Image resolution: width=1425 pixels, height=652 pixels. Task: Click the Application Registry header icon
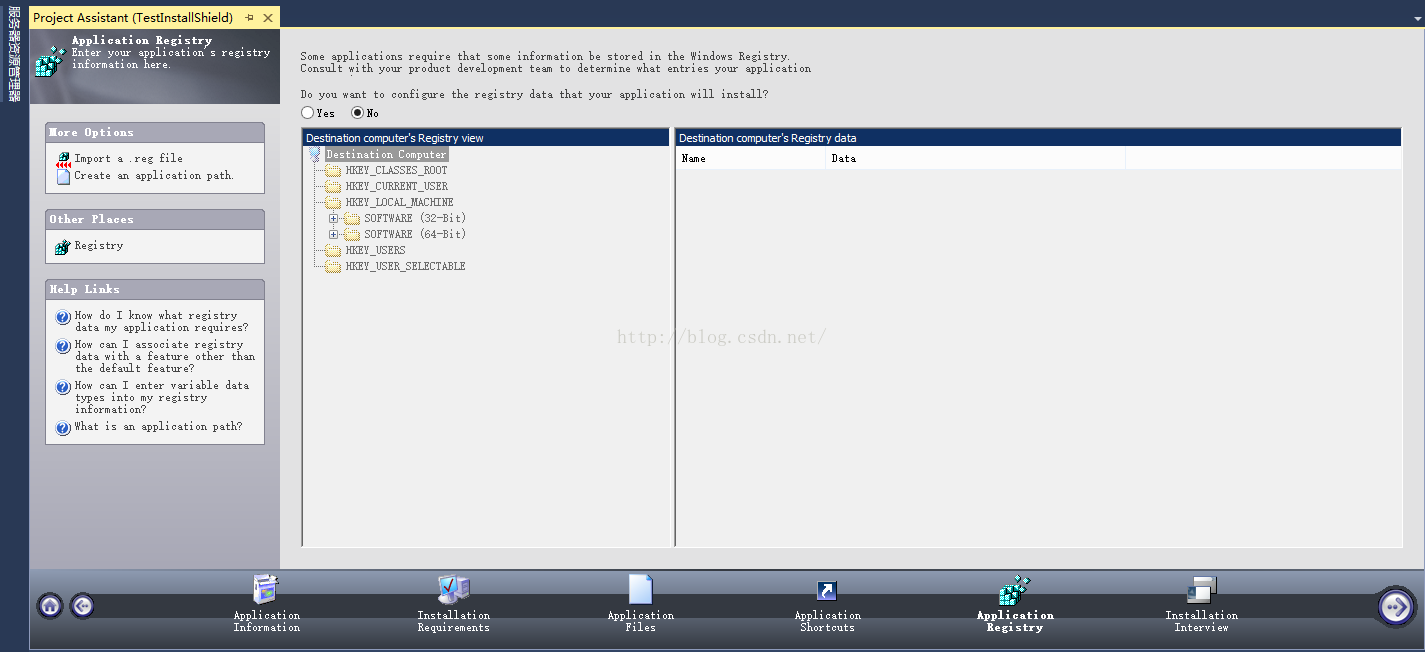tap(50, 61)
